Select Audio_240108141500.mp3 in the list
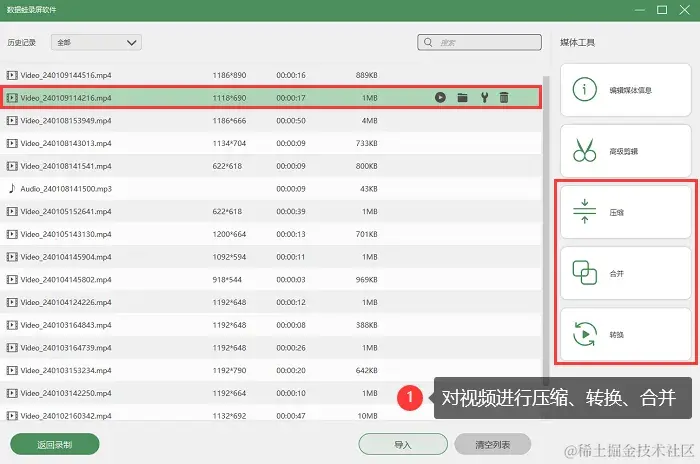Viewport: 700px width, 464px height. coord(271,188)
